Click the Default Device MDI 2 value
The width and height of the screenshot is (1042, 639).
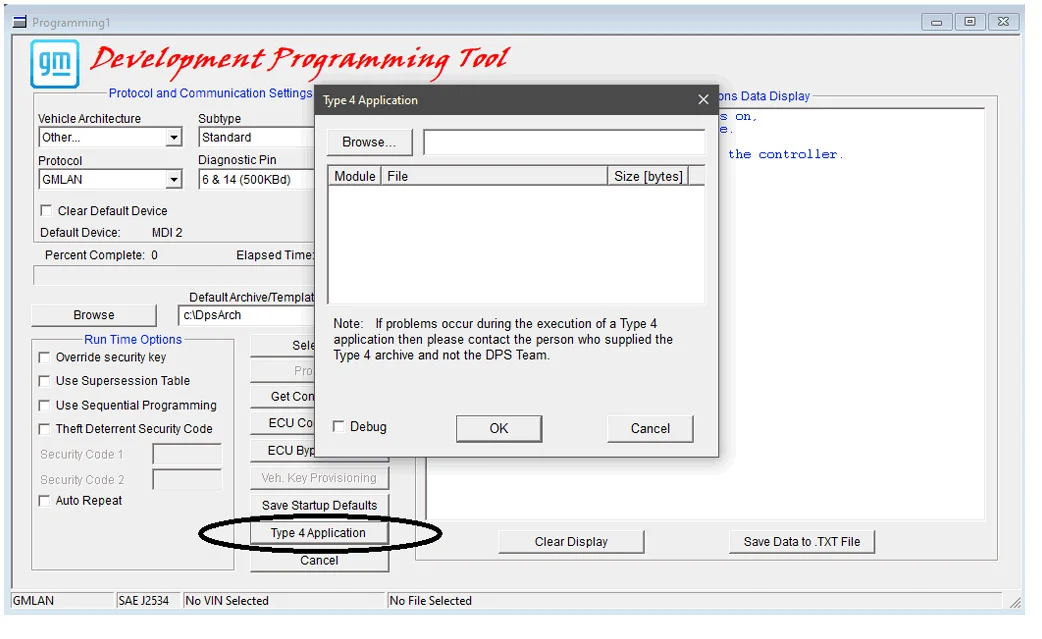[167, 232]
